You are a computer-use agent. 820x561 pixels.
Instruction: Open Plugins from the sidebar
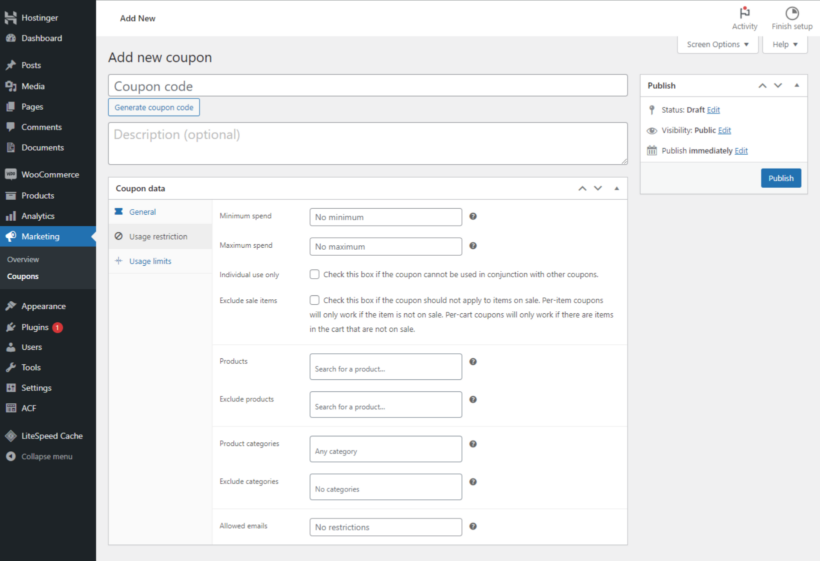pyautogui.click(x=35, y=327)
